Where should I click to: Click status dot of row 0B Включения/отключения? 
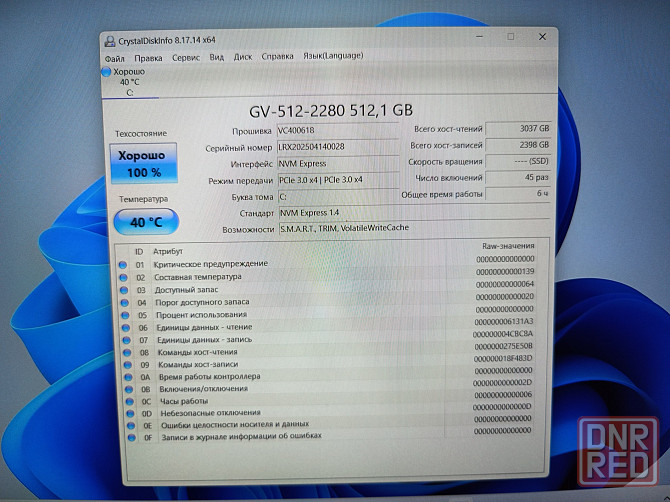coord(129,390)
